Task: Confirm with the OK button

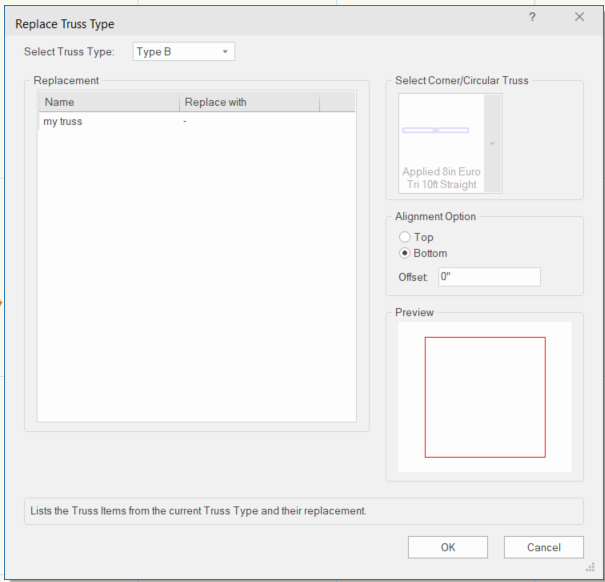Action: tap(447, 547)
